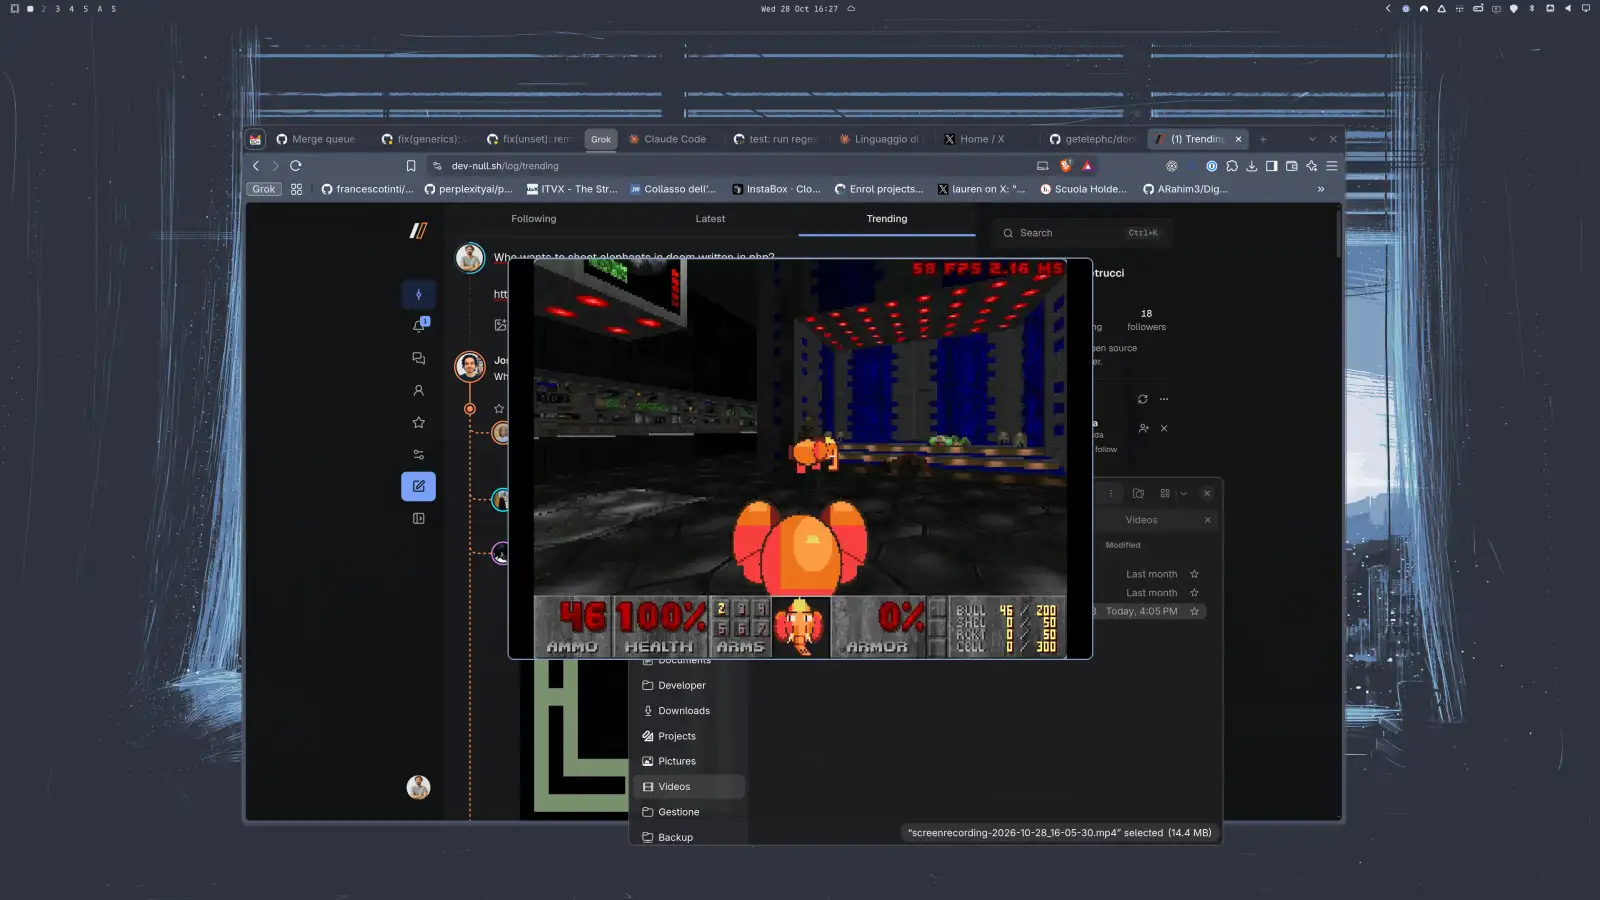The width and height of the screenshot is (1600, 900).
Task: Dismiss the suggested user with the X
Action: (x=1164, y=428)
